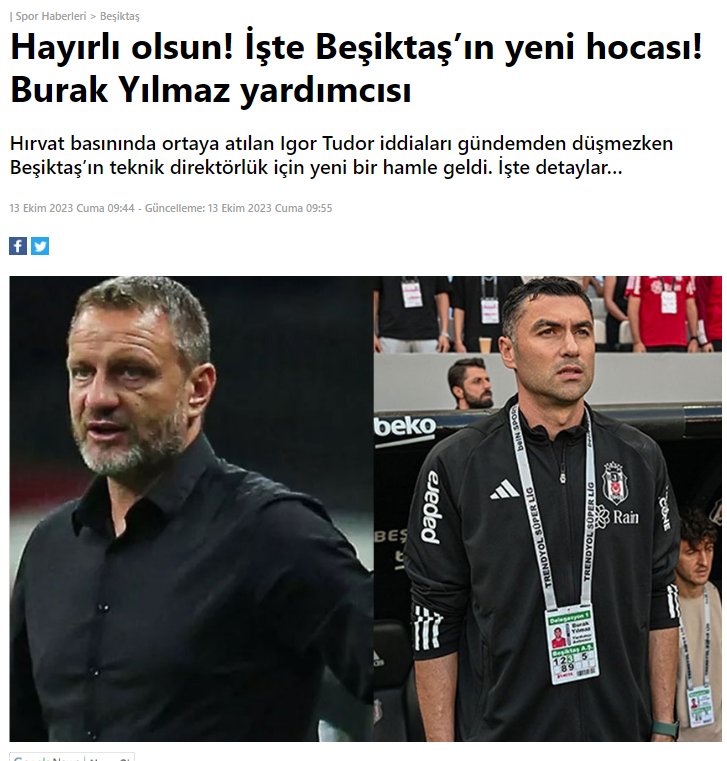This screenshot has width=727, height=761.
Task: Share the article on Facebook
Action: pyautogui.click(x=18, y=246)
